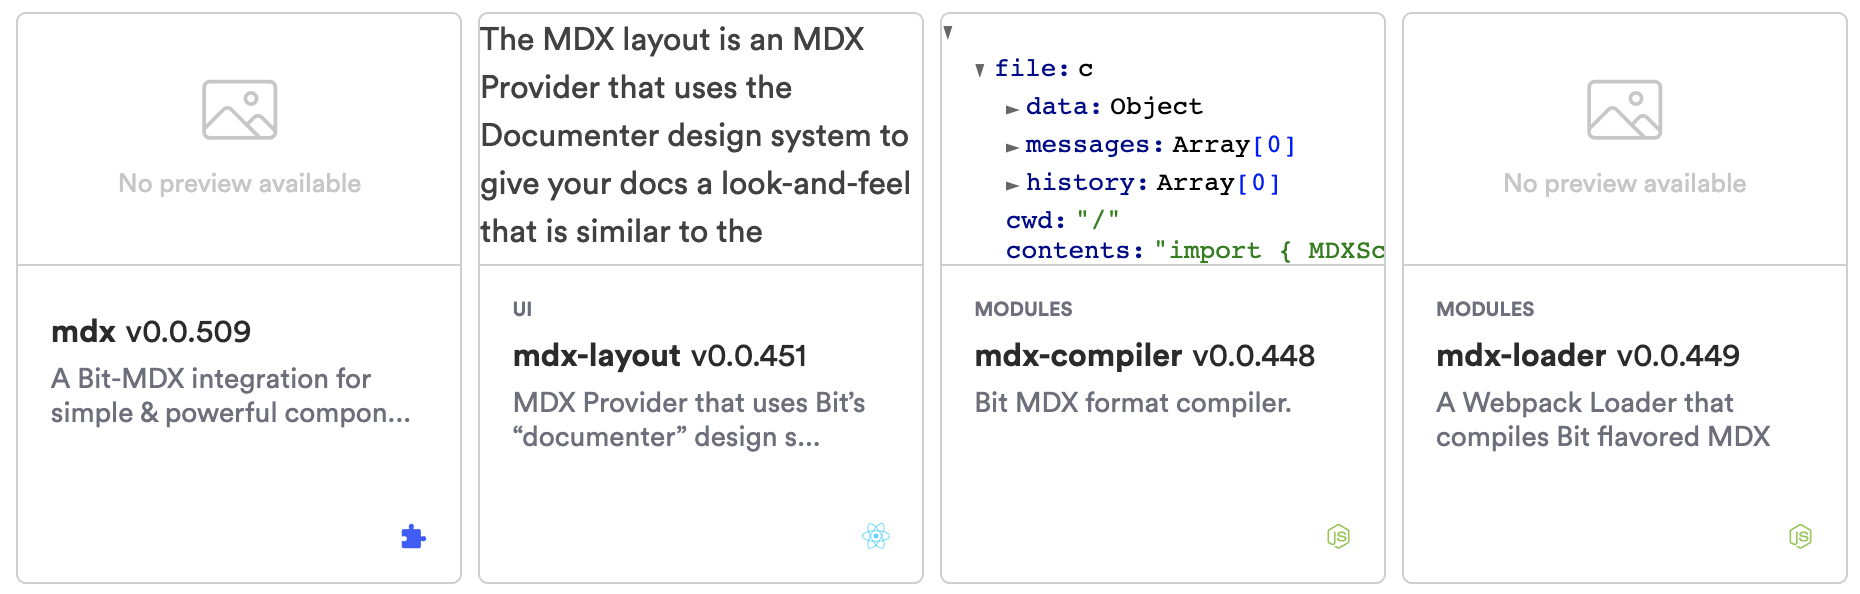Select the "contents" property in the tree
Image resolution: width=1860 pixels, height=594 pixels.
click(1073, 250)
